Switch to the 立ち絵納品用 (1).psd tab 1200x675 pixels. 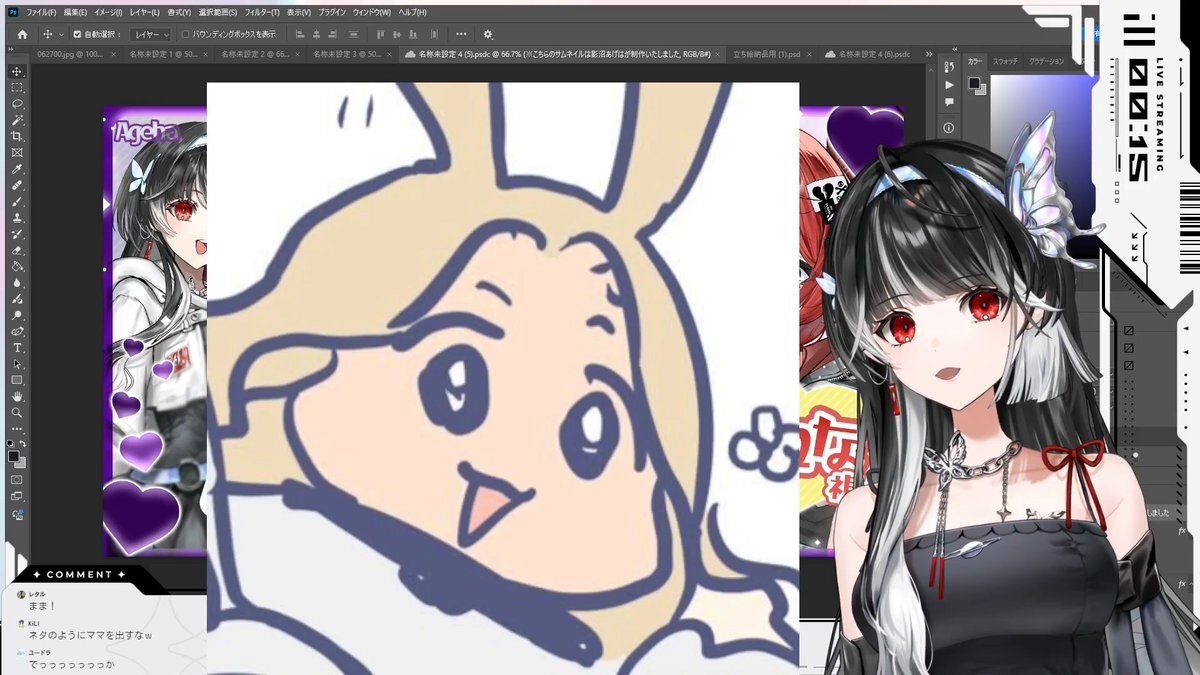coord(767,54)
